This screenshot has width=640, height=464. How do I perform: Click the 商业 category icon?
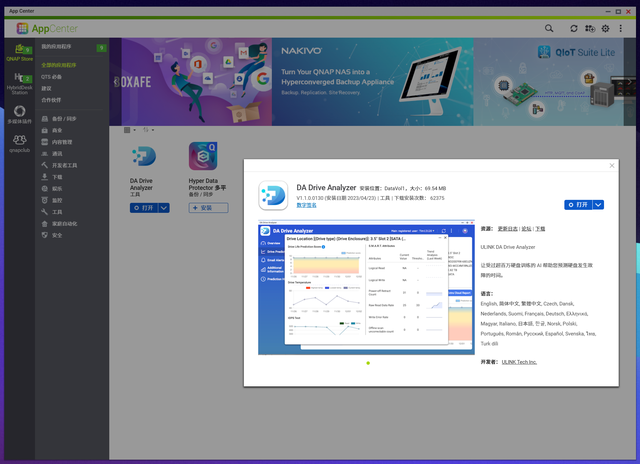[45, 131]
